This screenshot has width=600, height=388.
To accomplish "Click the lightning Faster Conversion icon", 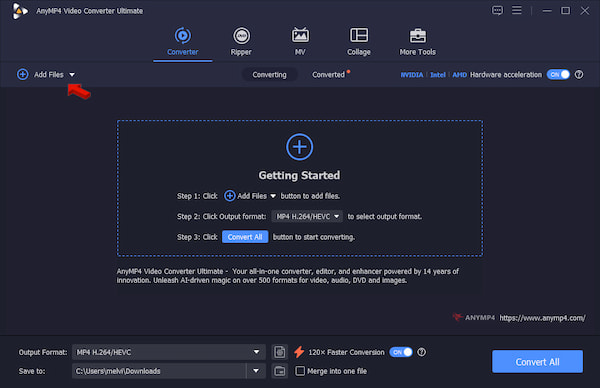I will click(x=299, y=352).
